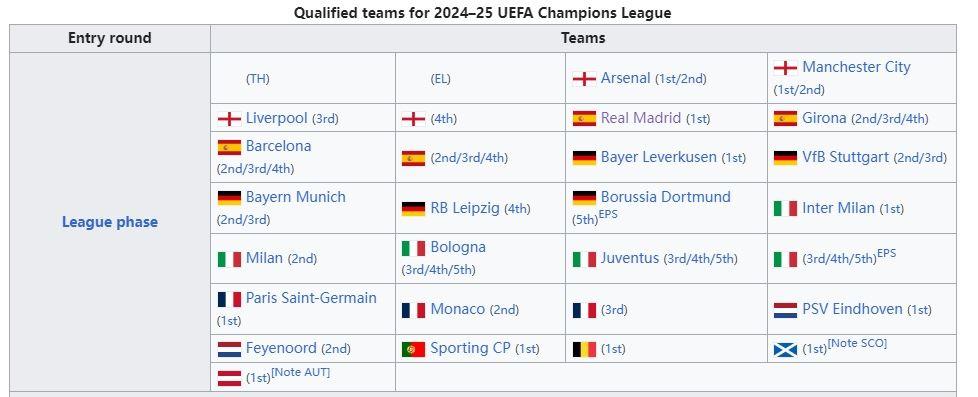Open the League phase link
The image size is (978, 397).
[x=110, y=222]
